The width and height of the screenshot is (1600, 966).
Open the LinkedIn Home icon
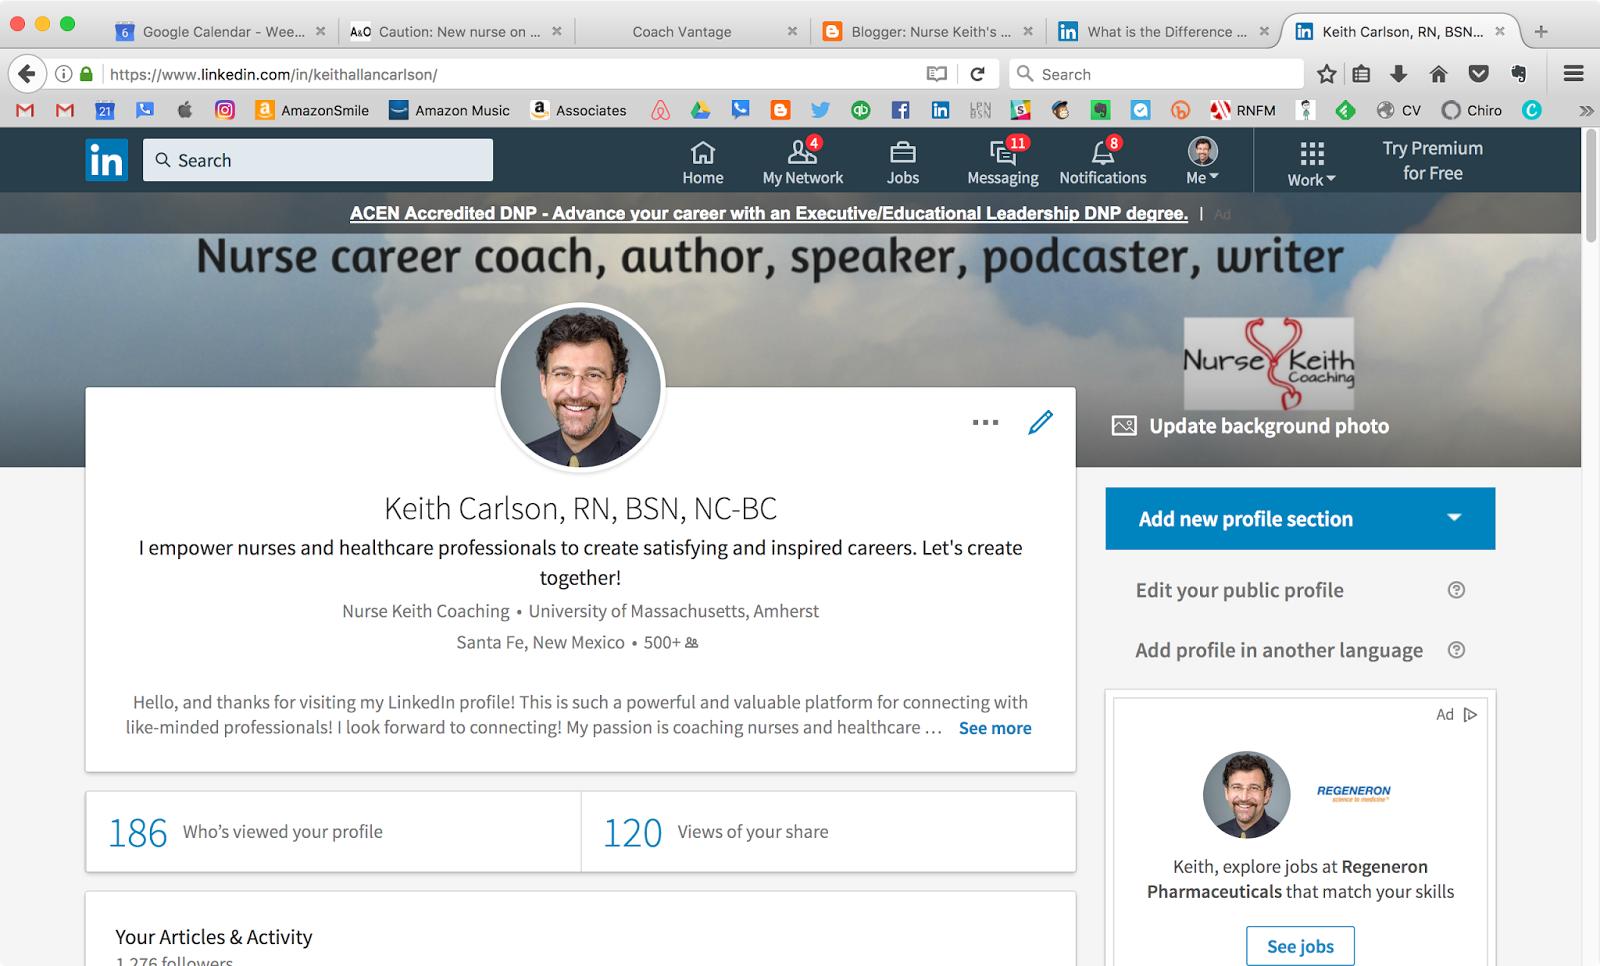point(702,158)
